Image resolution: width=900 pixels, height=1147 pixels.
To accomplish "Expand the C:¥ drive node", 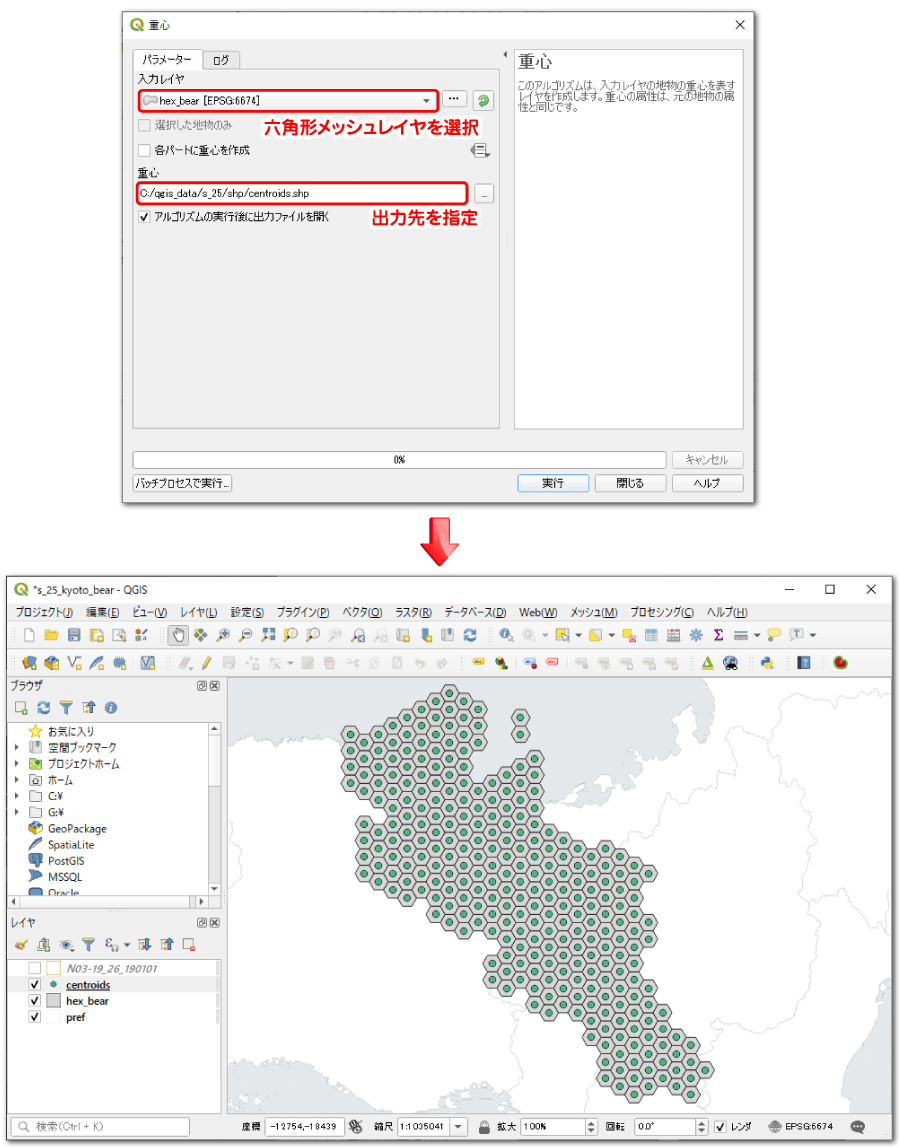I will coord(17,796).
